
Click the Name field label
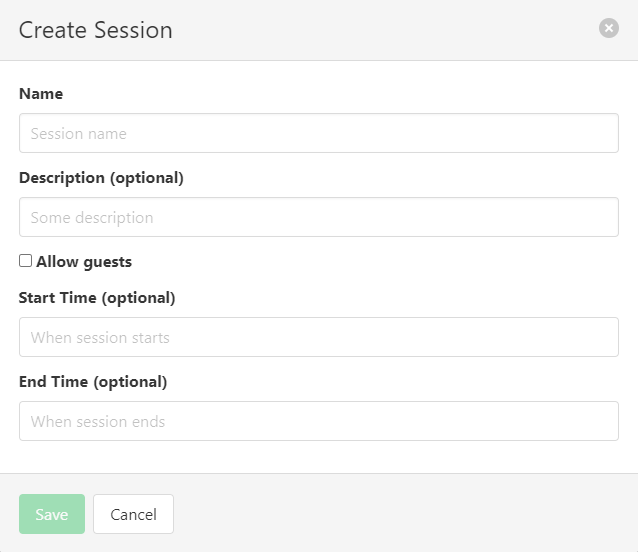coord(41,94)
